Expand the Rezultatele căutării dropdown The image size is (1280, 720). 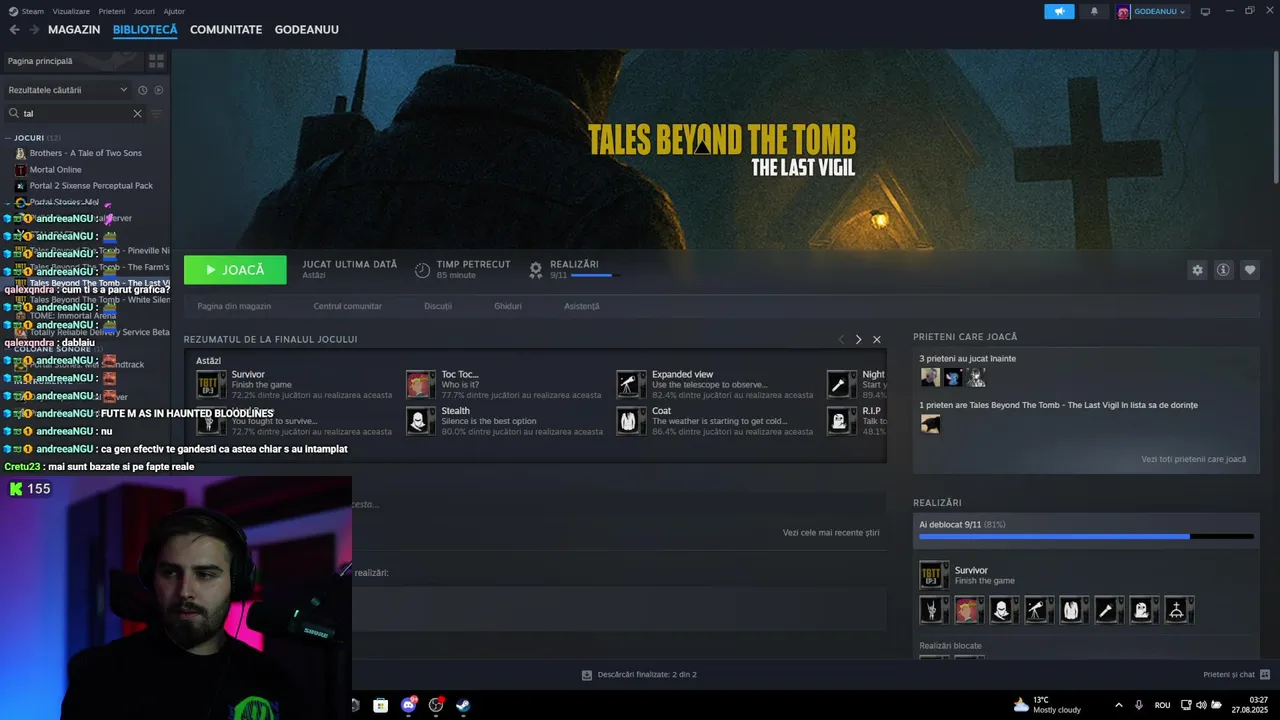pos(68,90)
